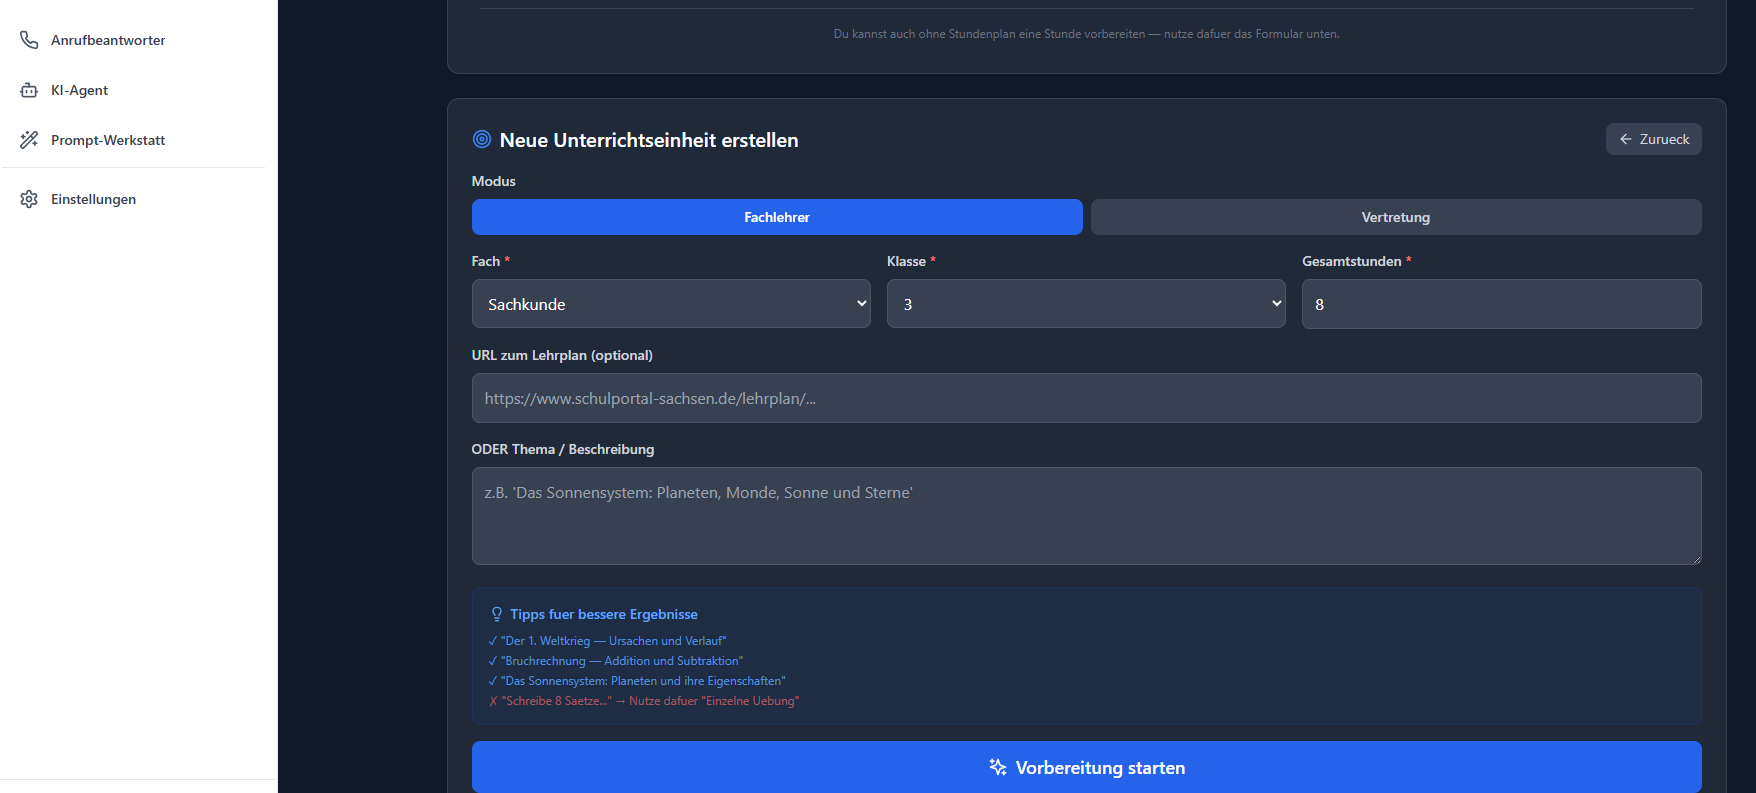Click the lightbulb icon next to Tipps
Image resolution: width=1756 pixels, height=793 pixels.
click(x=497, y=614)
